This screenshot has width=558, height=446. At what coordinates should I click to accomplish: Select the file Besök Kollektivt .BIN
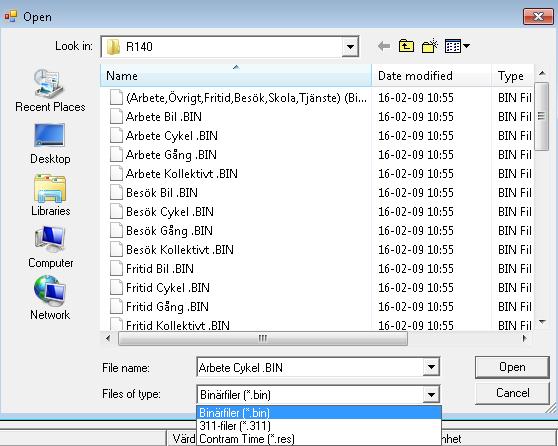(180, 250)
